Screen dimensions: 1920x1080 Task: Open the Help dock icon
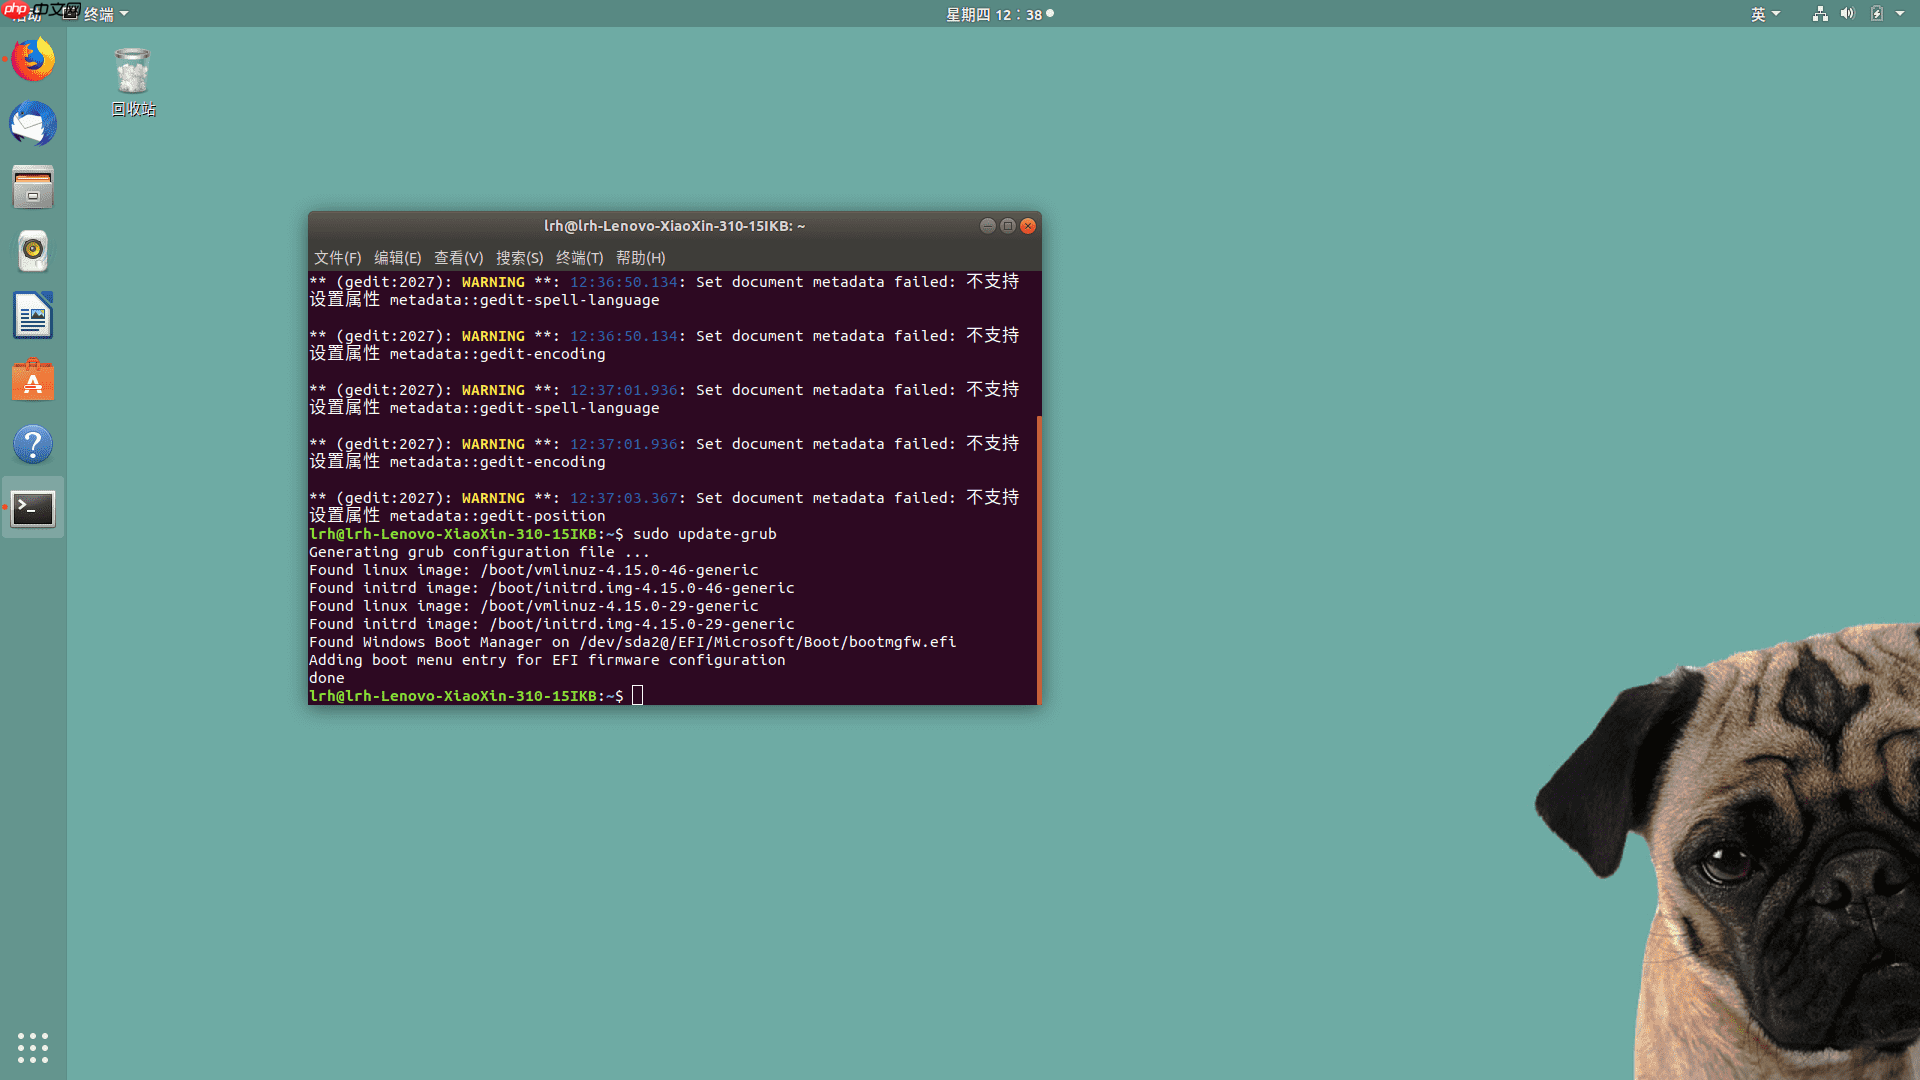[33, 444]
